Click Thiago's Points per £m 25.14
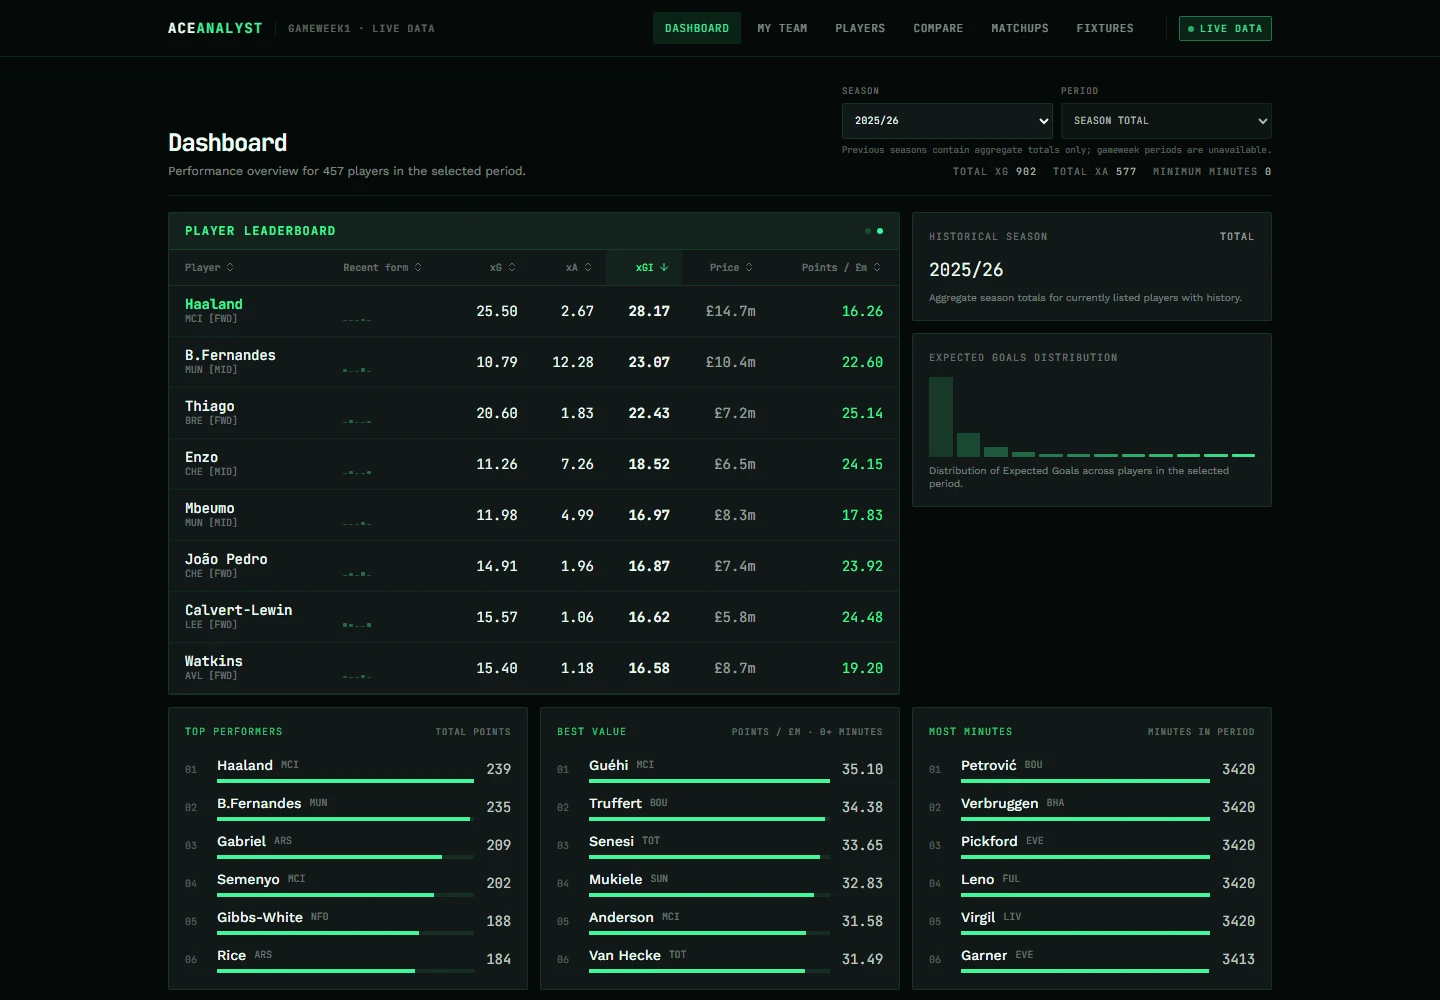Viewport: 1440px width, 1000px height. pos(862,413)
